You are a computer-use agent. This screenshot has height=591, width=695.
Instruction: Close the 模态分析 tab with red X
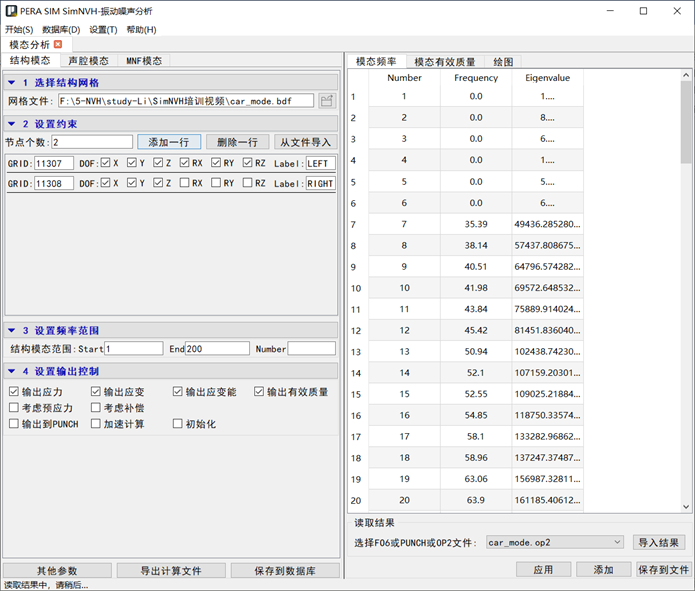(x=58, y=44)
